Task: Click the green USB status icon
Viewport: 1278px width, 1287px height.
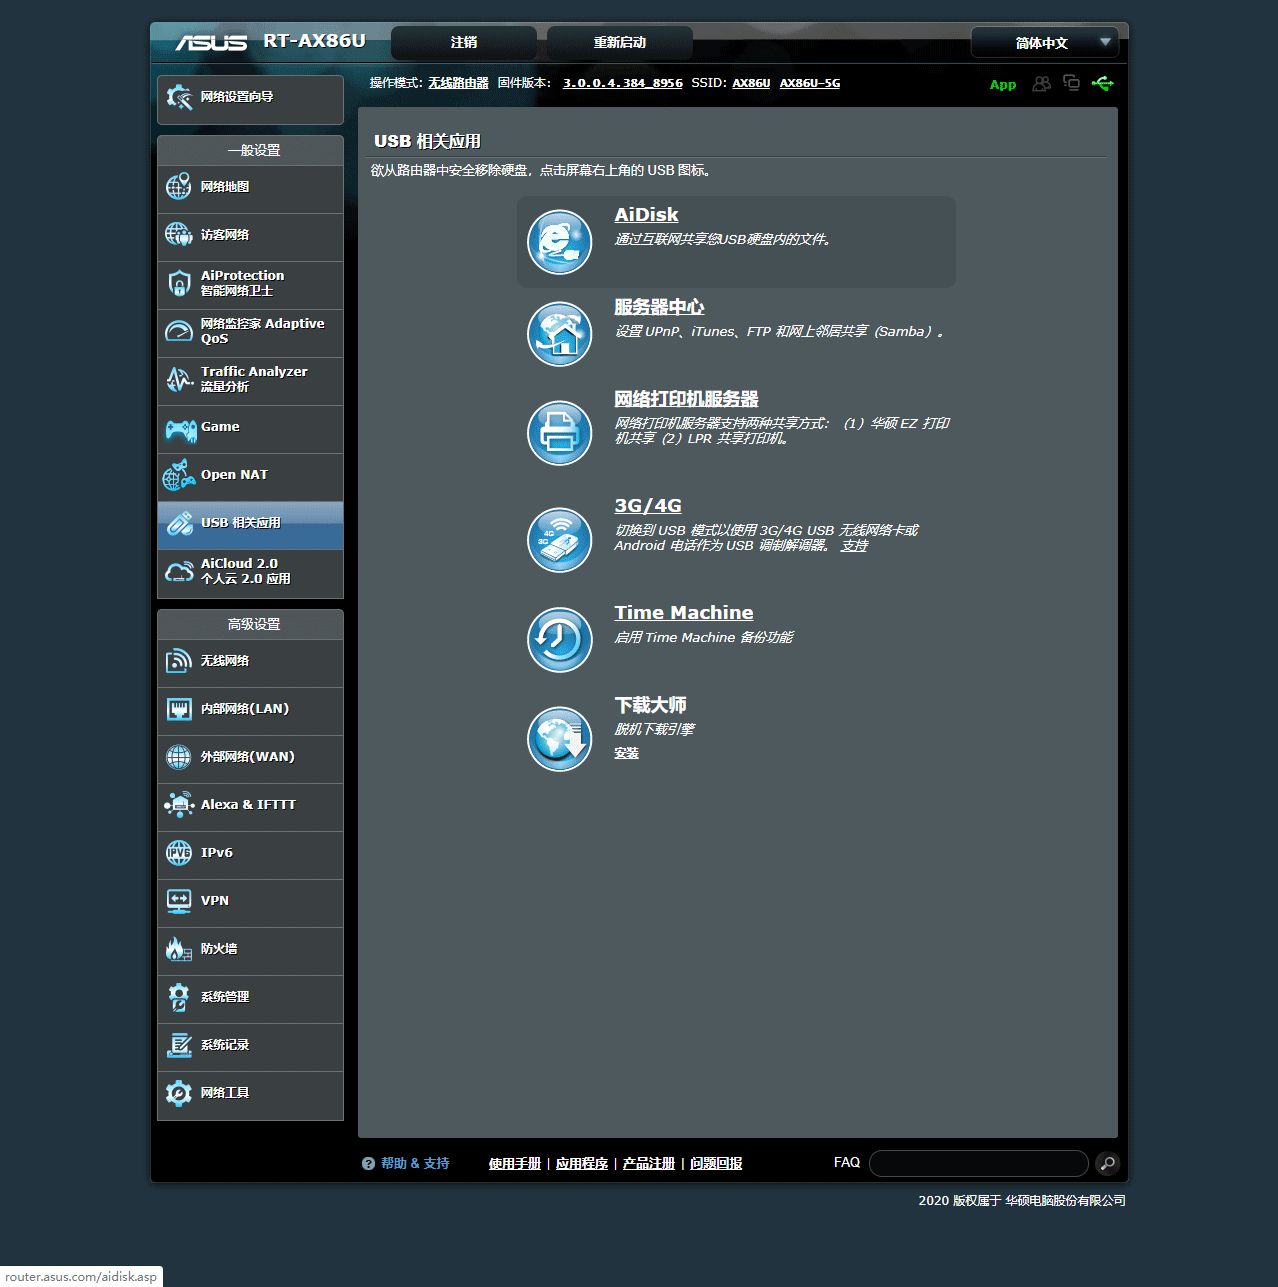Action: click(1102, 83)
